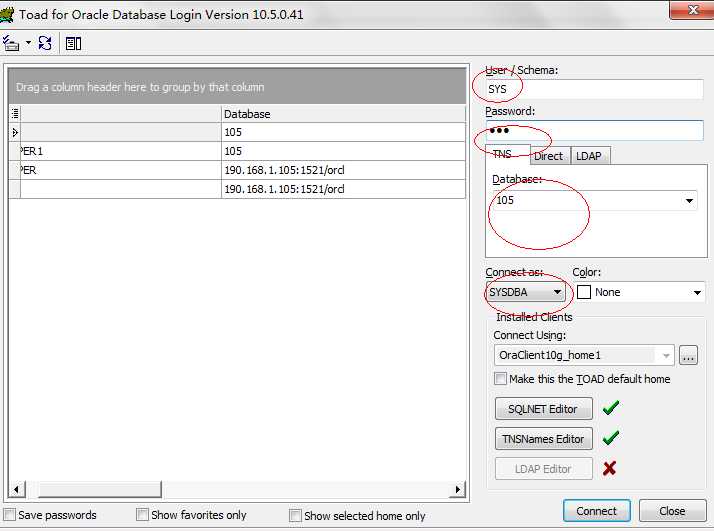Screen dimensions: 714x531
Task: Click the grid's right scroll arrow
Action: point(457,490)
